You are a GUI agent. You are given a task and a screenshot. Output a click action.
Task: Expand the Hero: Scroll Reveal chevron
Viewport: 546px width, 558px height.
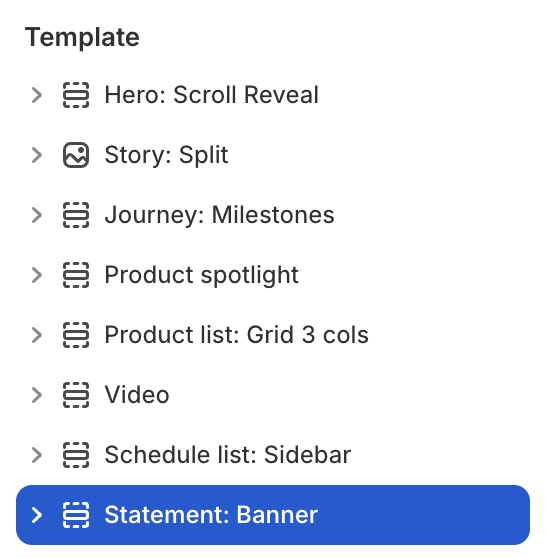[x=37, y=95]
